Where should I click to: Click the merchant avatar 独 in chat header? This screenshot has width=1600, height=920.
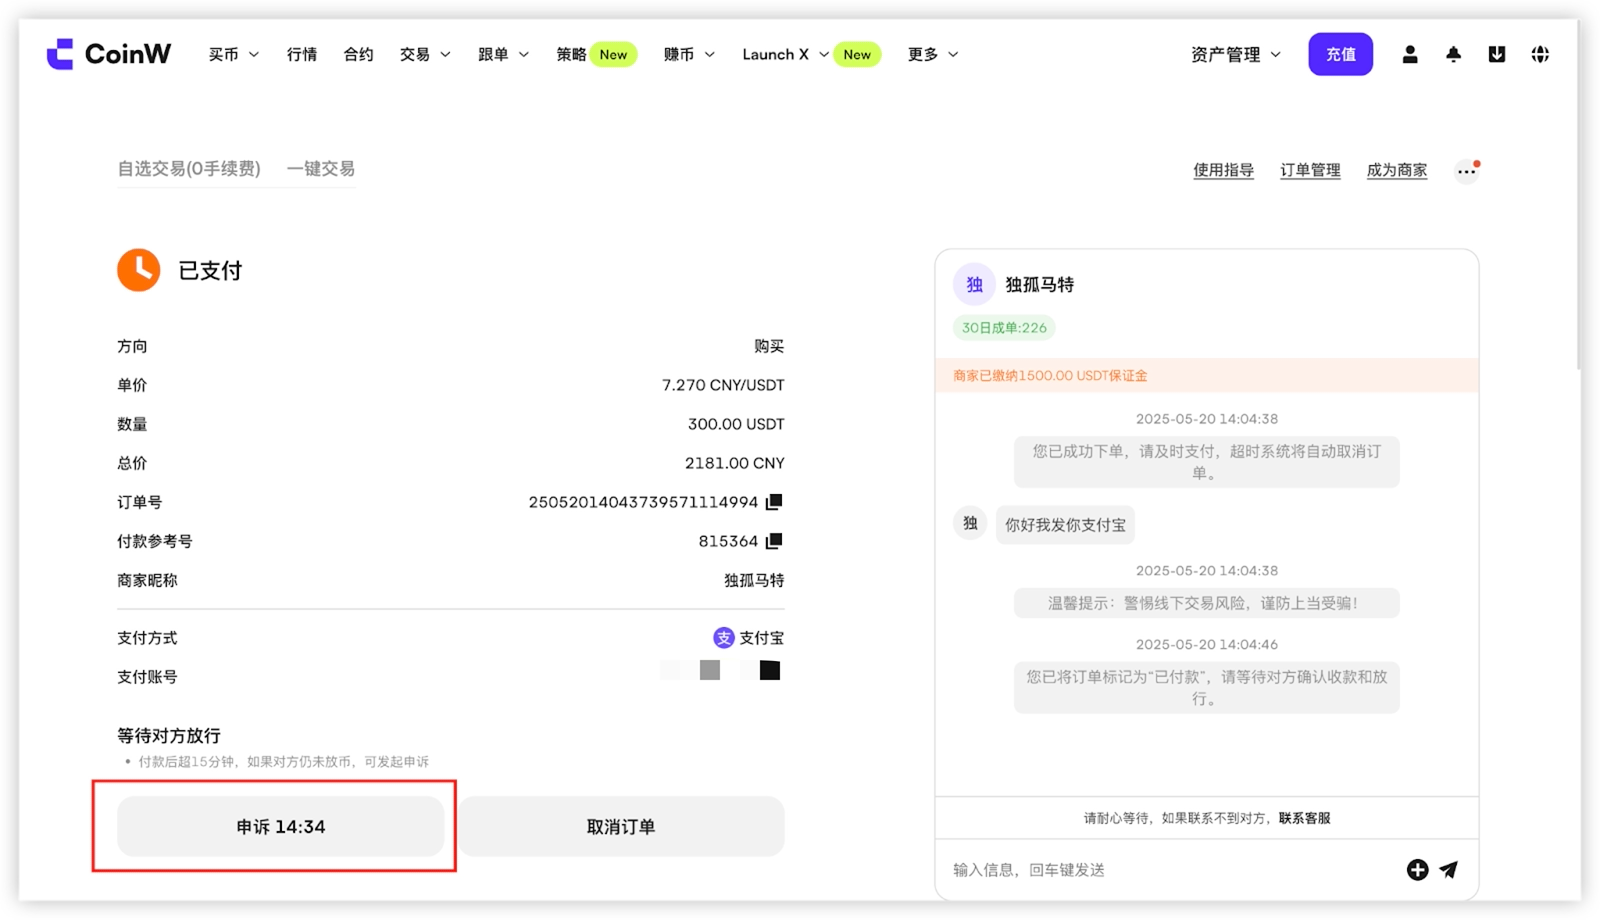click(974, 284)
